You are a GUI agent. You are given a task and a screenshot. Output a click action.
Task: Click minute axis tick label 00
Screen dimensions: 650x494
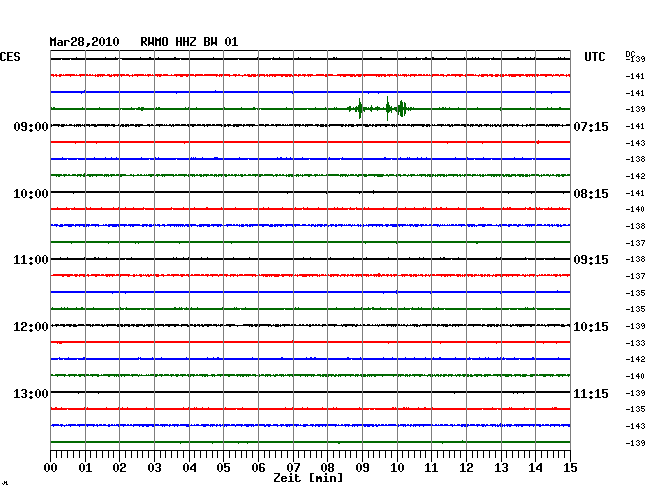click(51, 467)
